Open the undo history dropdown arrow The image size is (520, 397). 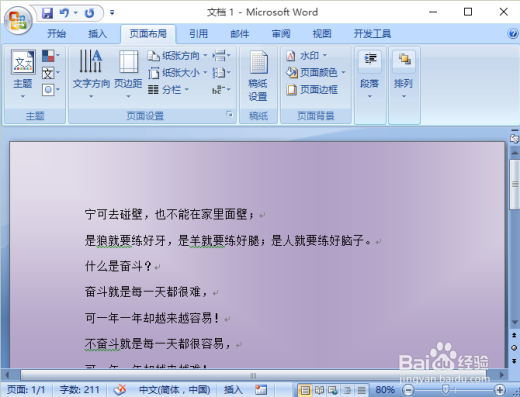(76, 13)
